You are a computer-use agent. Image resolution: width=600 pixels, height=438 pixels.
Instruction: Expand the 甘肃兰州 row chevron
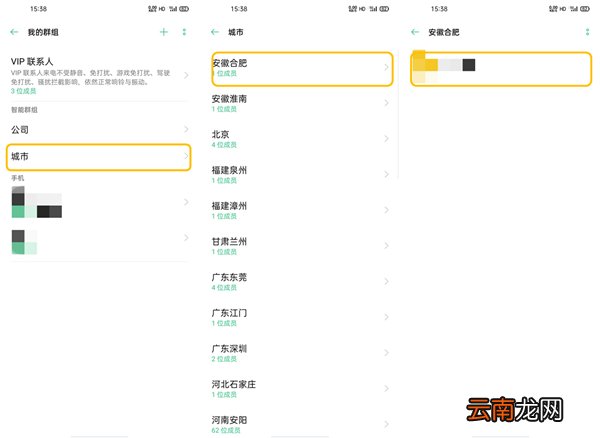[x=386, y=246]
